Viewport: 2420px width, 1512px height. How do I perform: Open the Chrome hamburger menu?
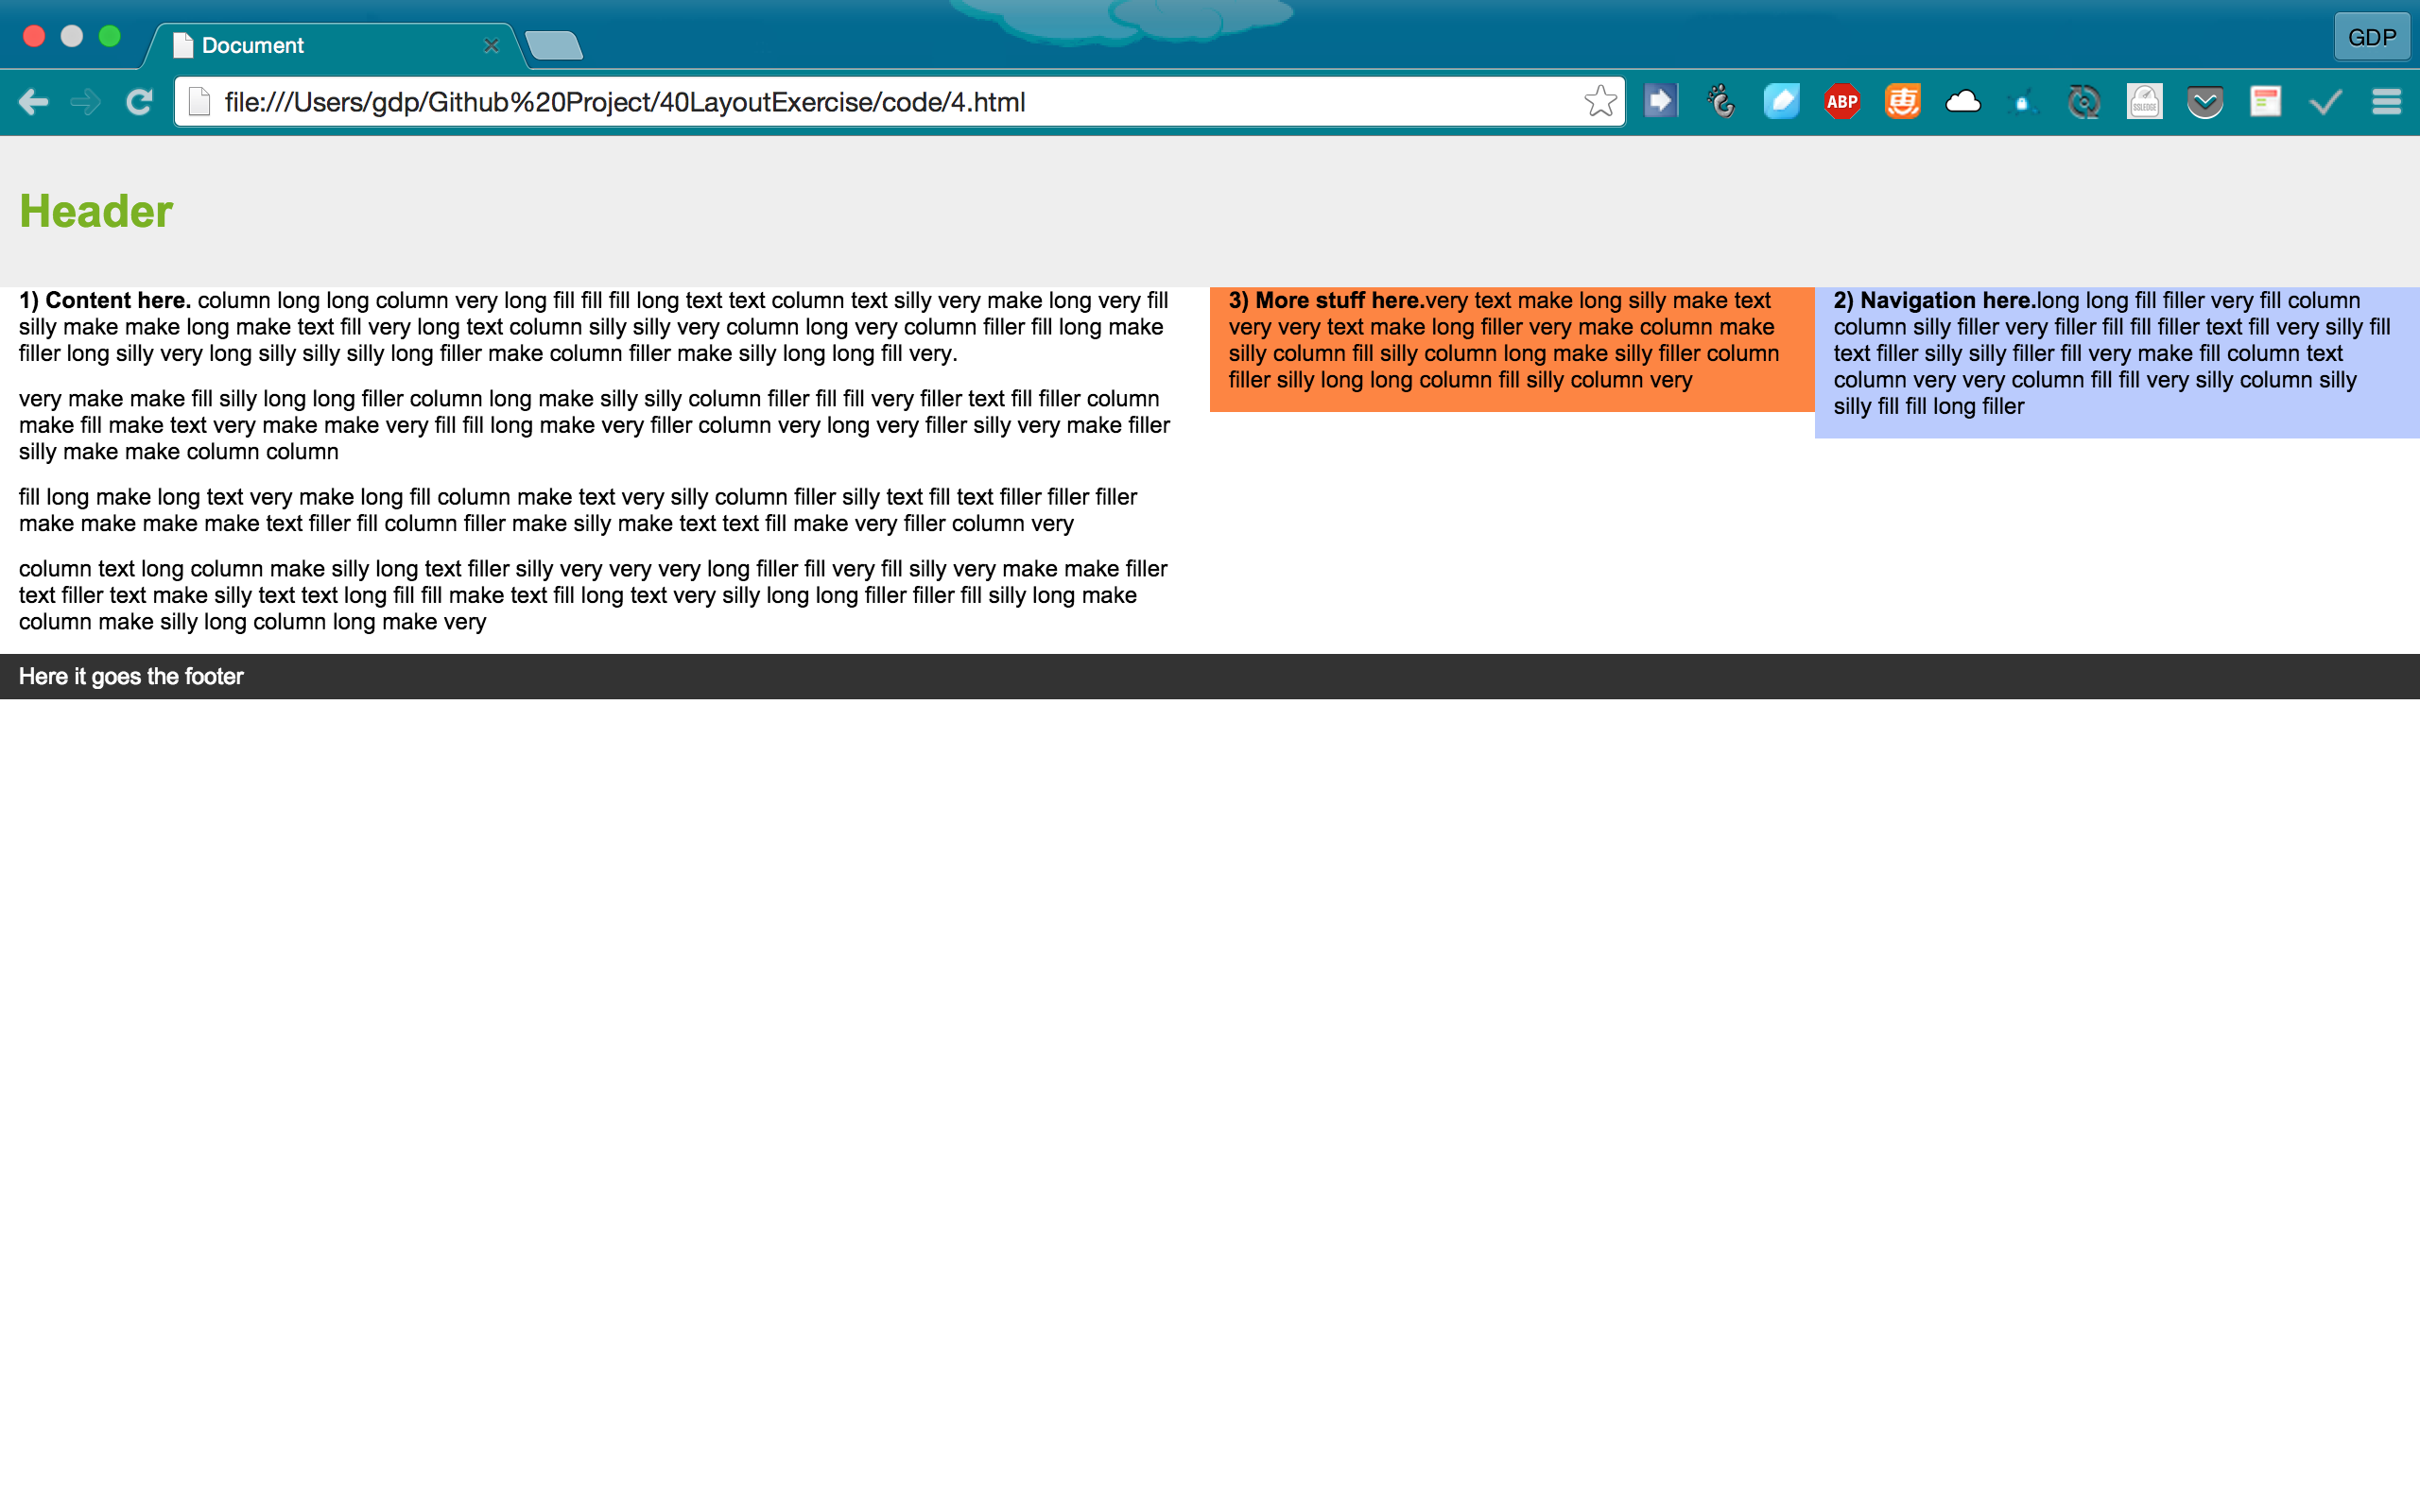tap(2386, 102)
